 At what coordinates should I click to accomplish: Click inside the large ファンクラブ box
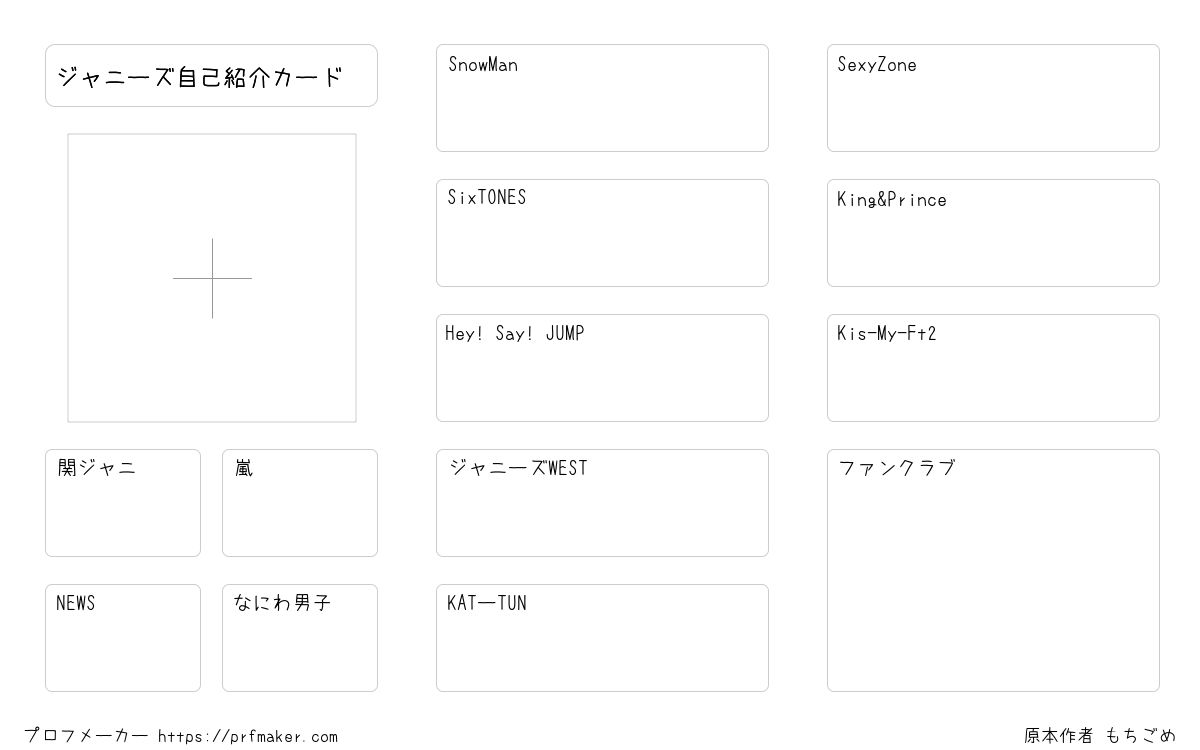[993, 570]
